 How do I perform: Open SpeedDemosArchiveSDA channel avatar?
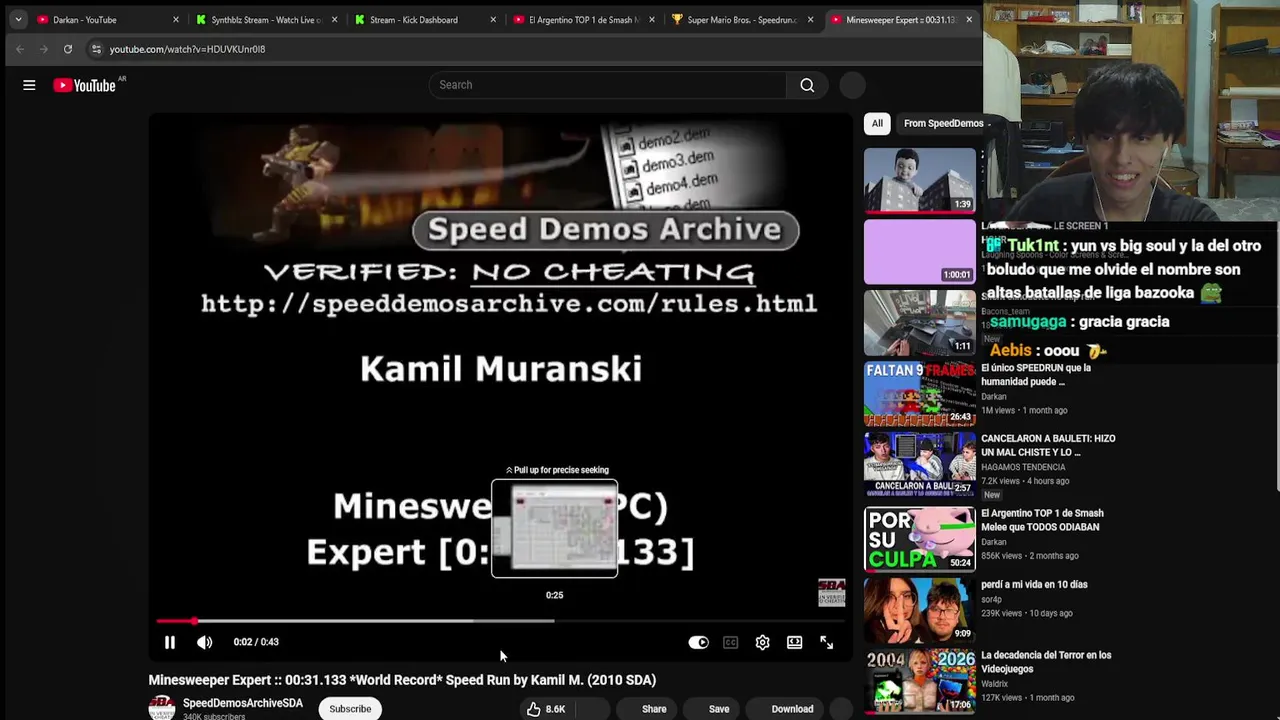tap(162, 708)
